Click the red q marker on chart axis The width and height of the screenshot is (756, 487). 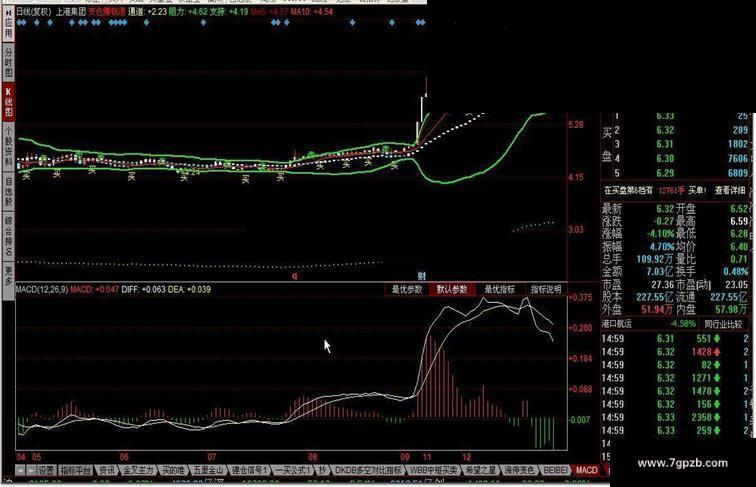[295, 276]
